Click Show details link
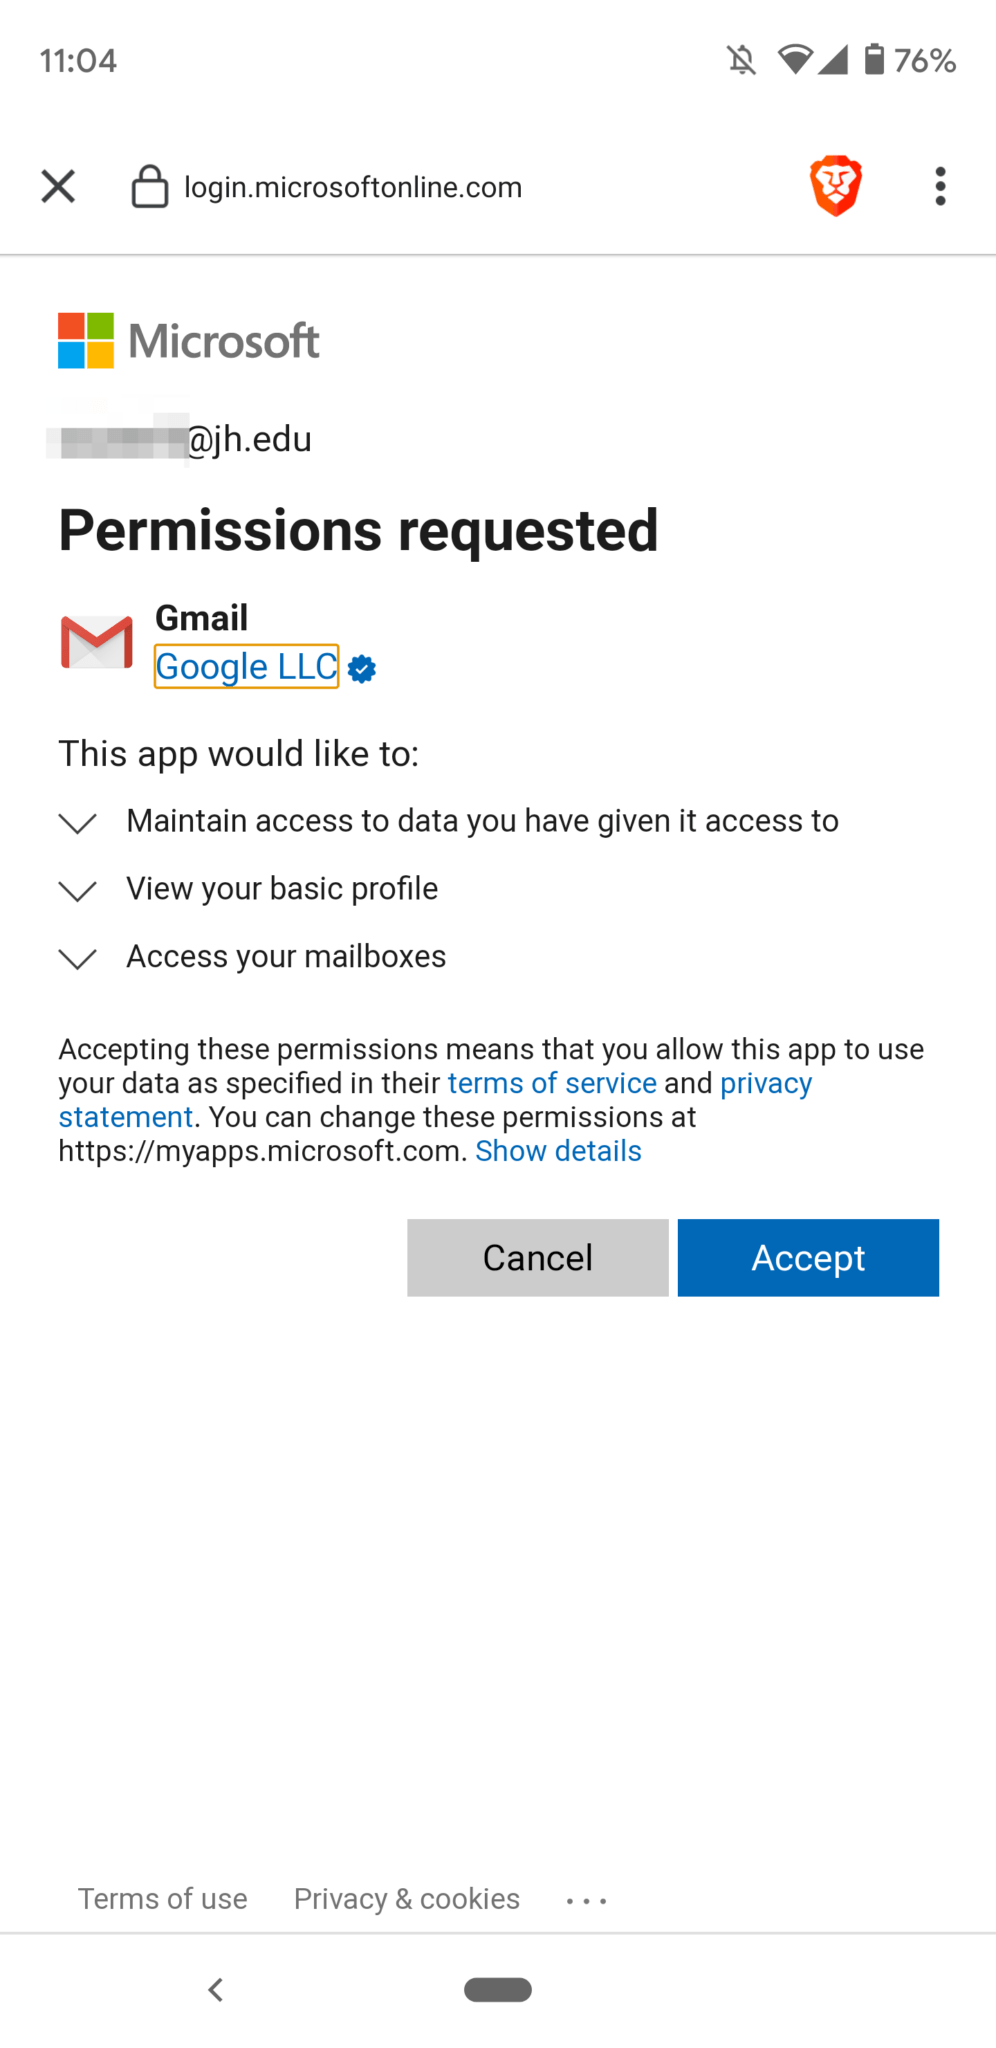 pos(558,1151)
